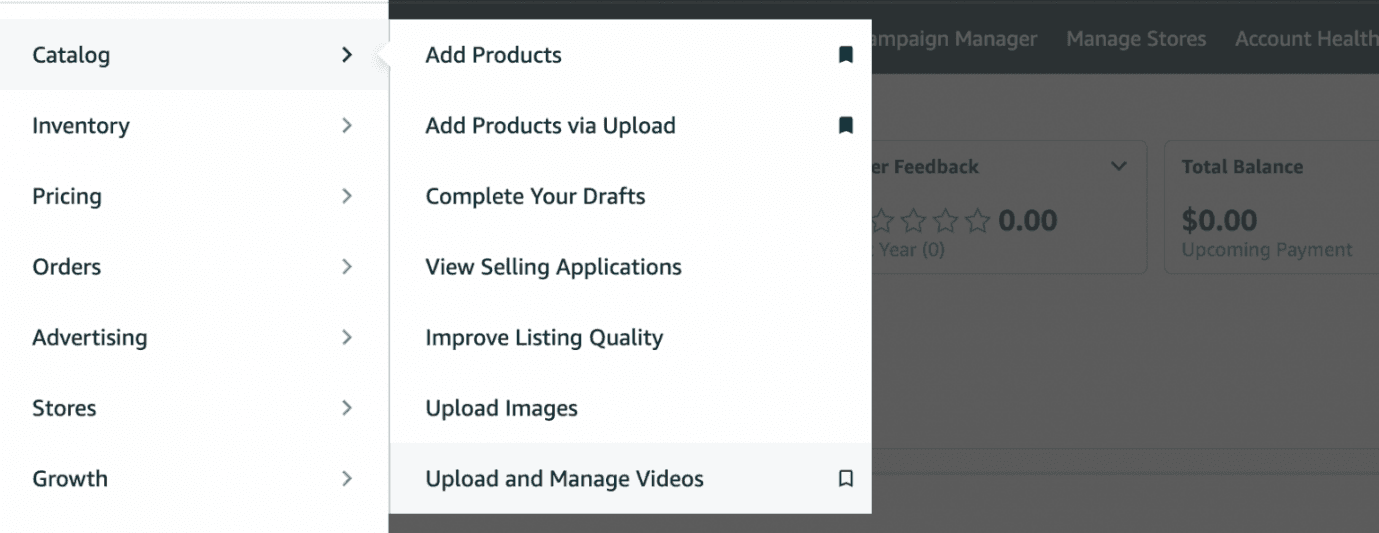Expand the Pricing submenu chevron
The height and width of the screenshot is (533, 1379).
347,196
